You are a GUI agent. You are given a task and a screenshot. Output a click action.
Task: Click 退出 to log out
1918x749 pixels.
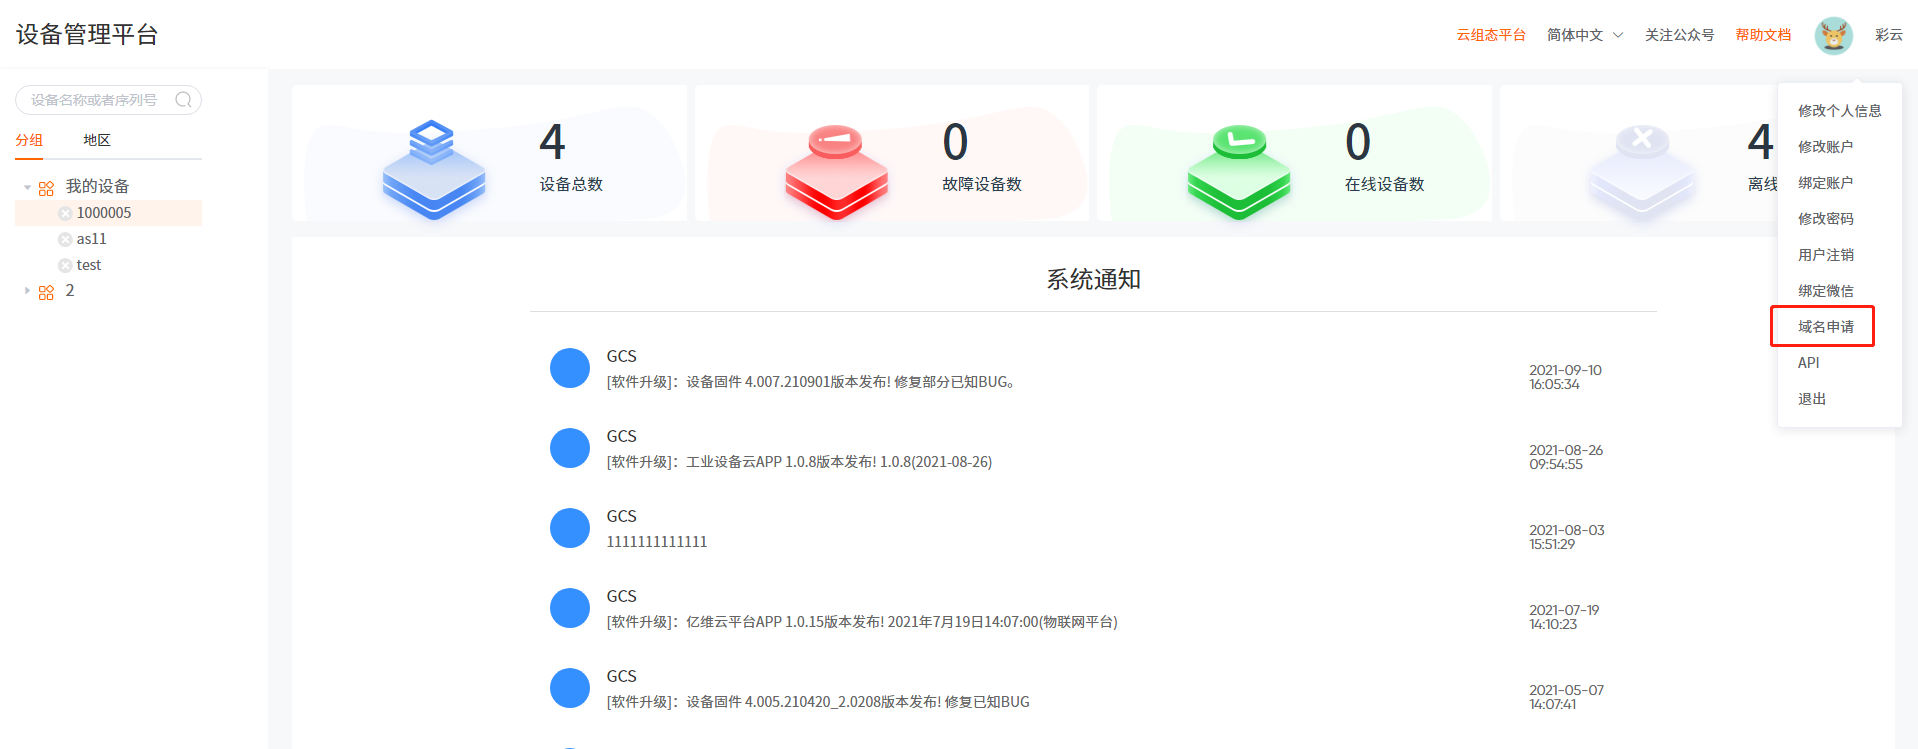(x=1812, y=399)
